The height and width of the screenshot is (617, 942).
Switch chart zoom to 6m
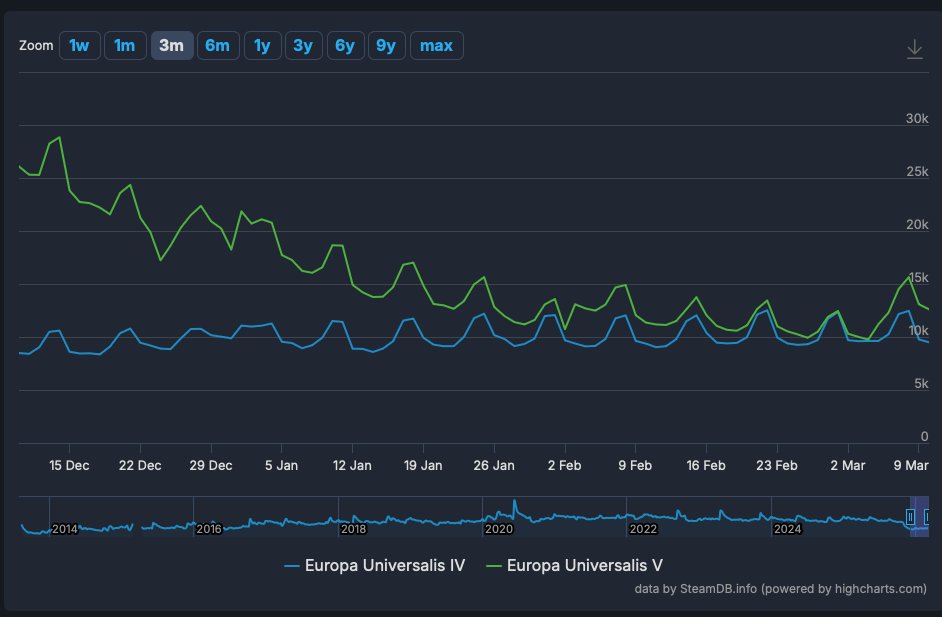(x=218, y=46)
